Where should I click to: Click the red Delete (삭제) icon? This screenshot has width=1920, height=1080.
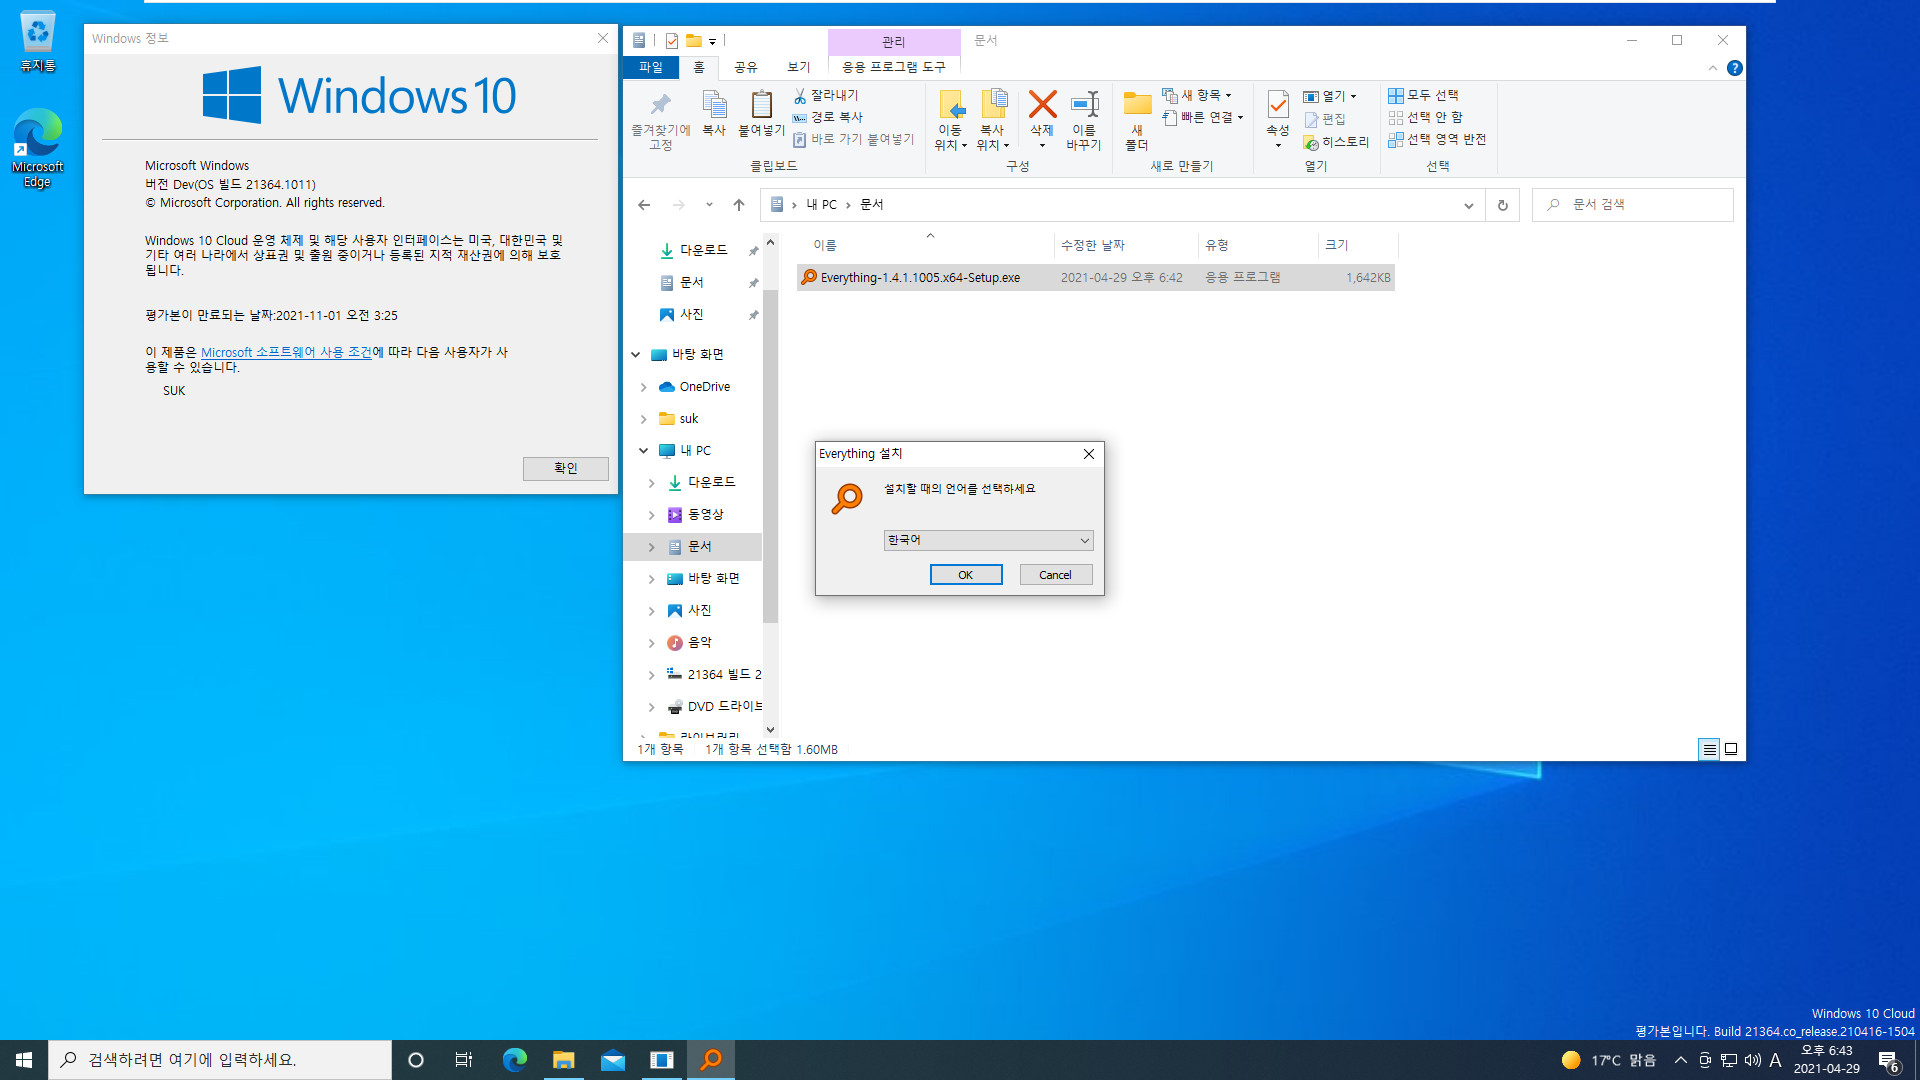click(x=1042, y=104)
